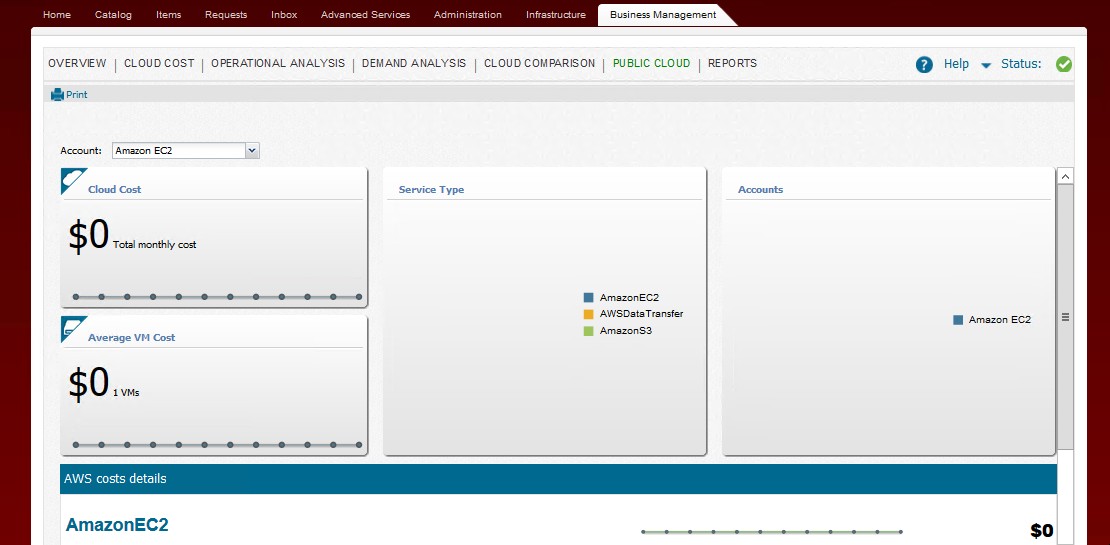This screenshot has height=545, width=1110.
Task: Click the blue Help question mark icon
Action: 924,64
